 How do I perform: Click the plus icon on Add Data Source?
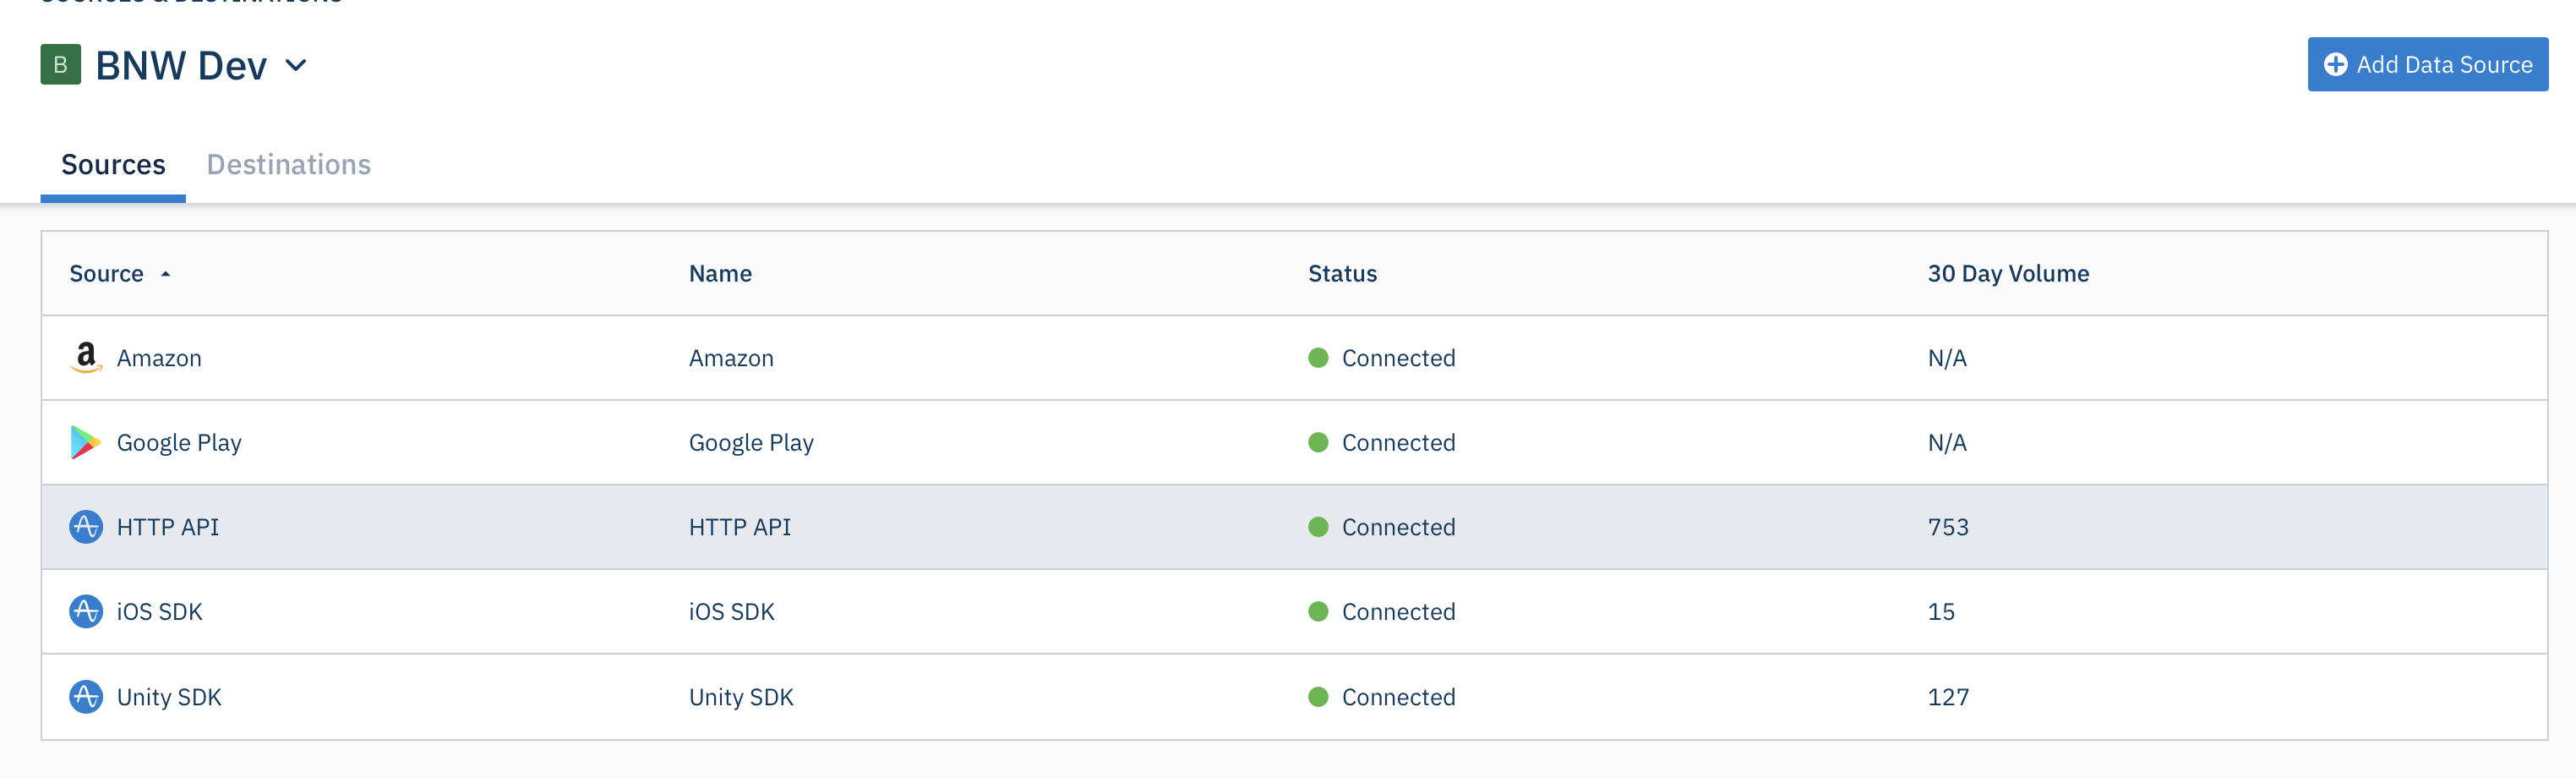pyautogui.click(x=2335, y=65)
